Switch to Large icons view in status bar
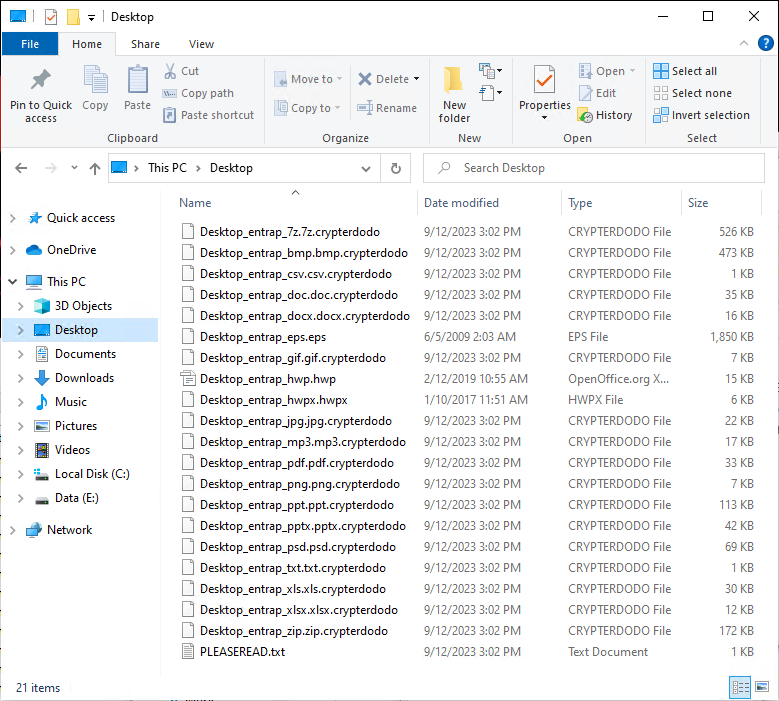This screenshot has height=701, width=779. (762, 688)
